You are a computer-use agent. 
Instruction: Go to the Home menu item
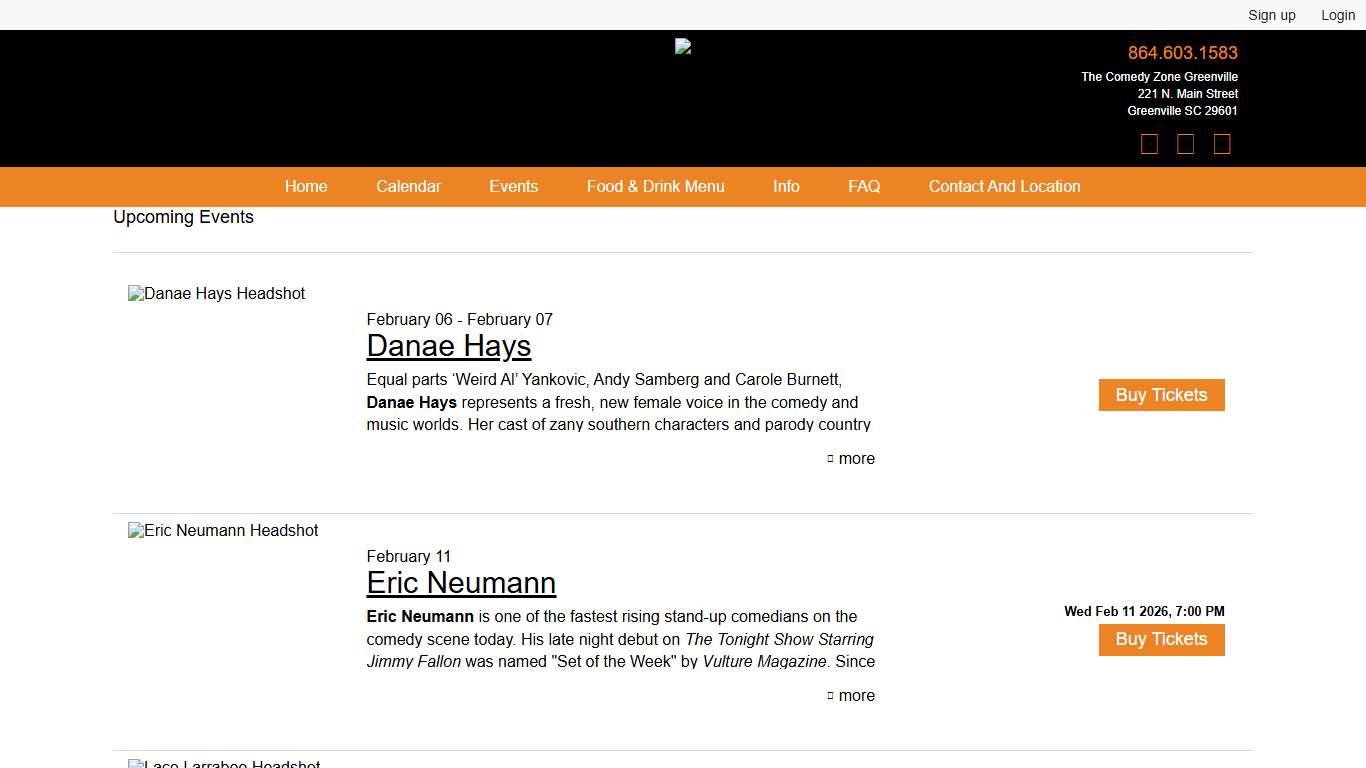point(306,187)
